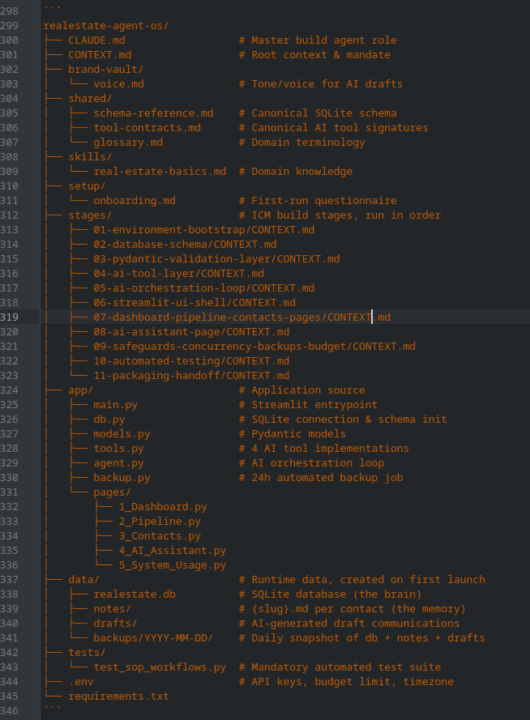Viewport: 530px width, 720px height.
Task: Click the 09-safeguards-concurrency-backups-budget line
Action: click(x=254, y=346)
